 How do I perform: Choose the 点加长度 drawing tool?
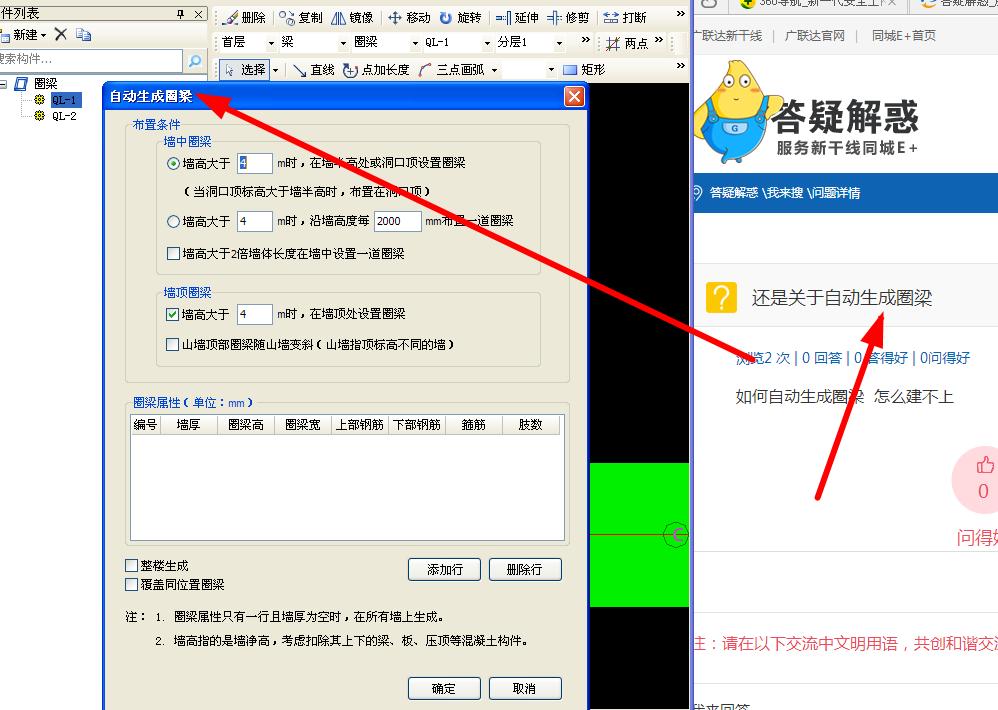376,70
